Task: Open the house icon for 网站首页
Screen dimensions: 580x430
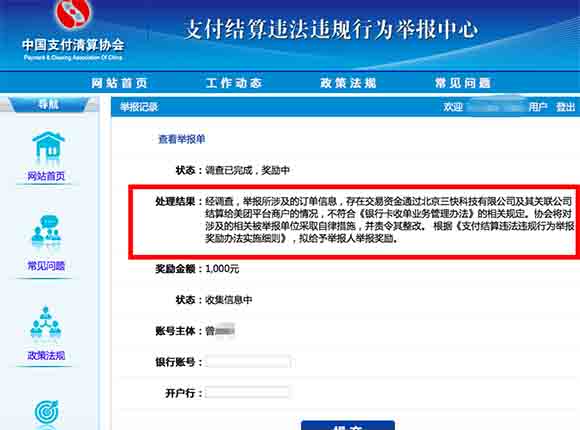Action: click(x=48, y=145)
